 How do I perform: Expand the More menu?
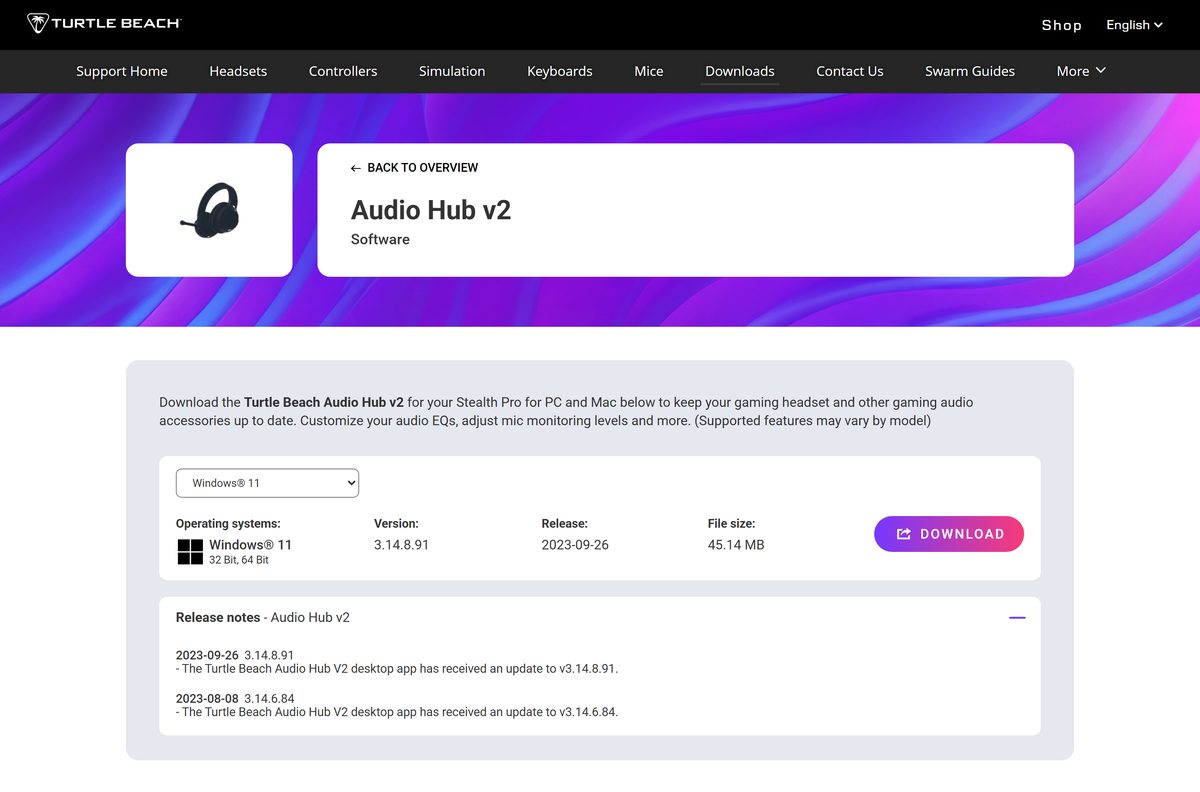pos(1081,71)
